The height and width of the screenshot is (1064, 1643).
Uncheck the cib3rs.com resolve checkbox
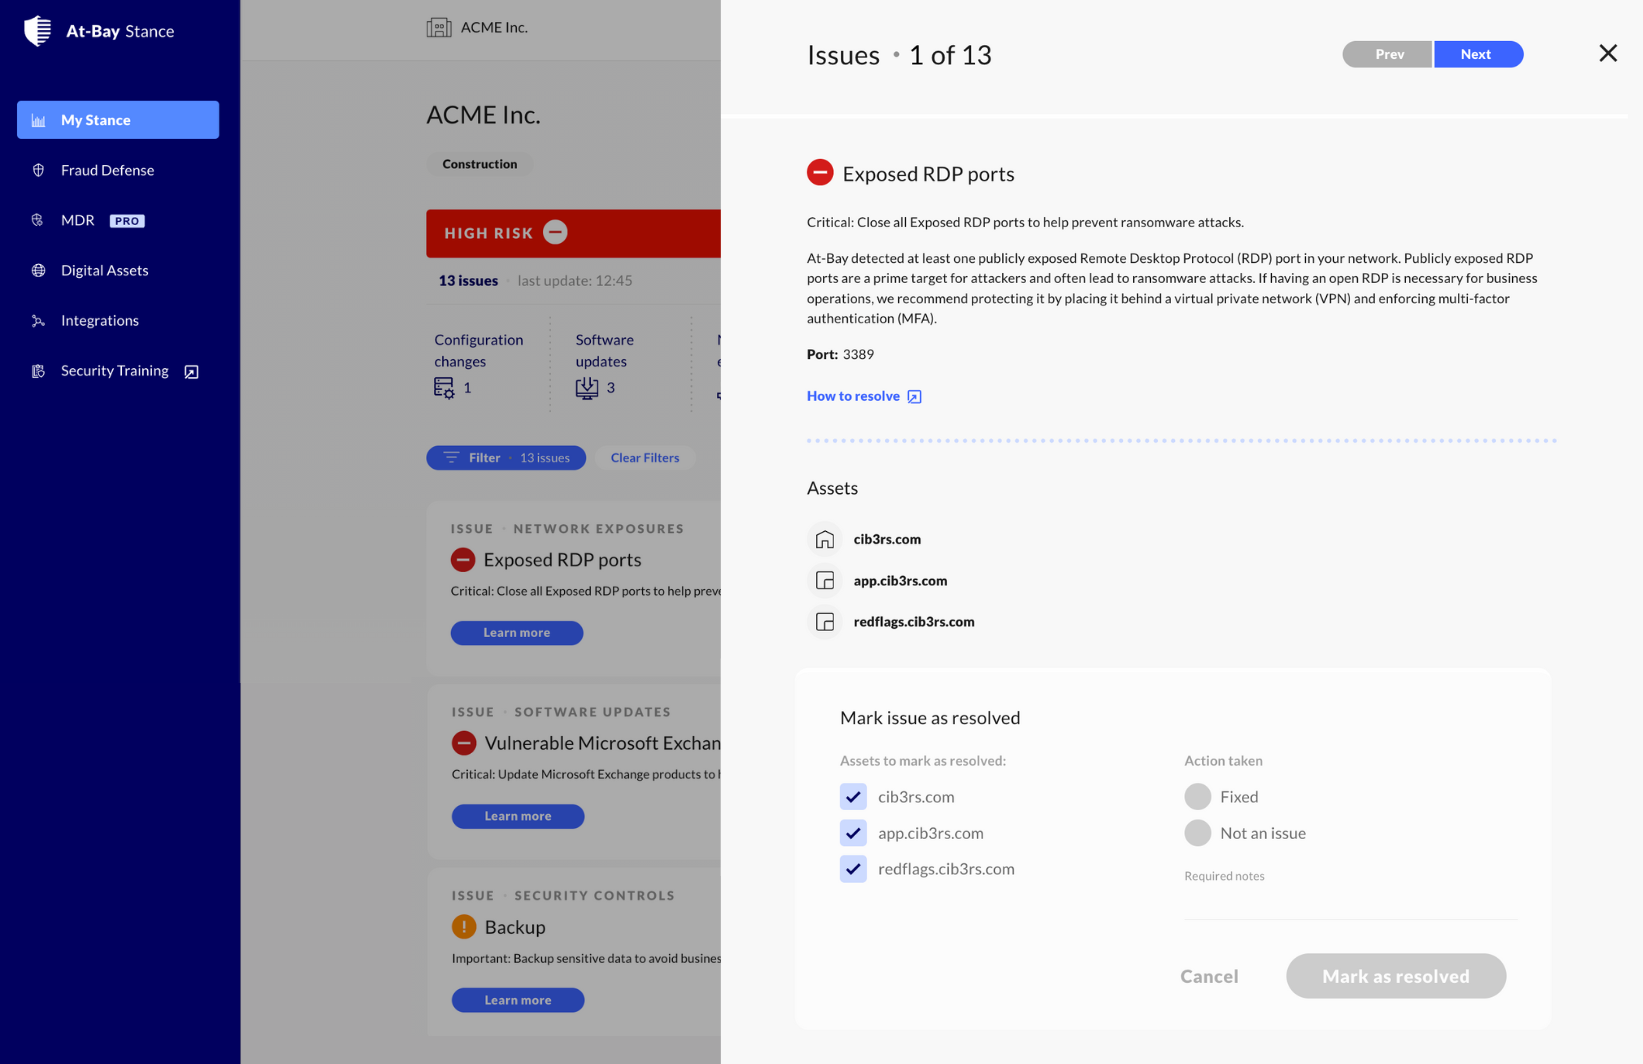853,797
